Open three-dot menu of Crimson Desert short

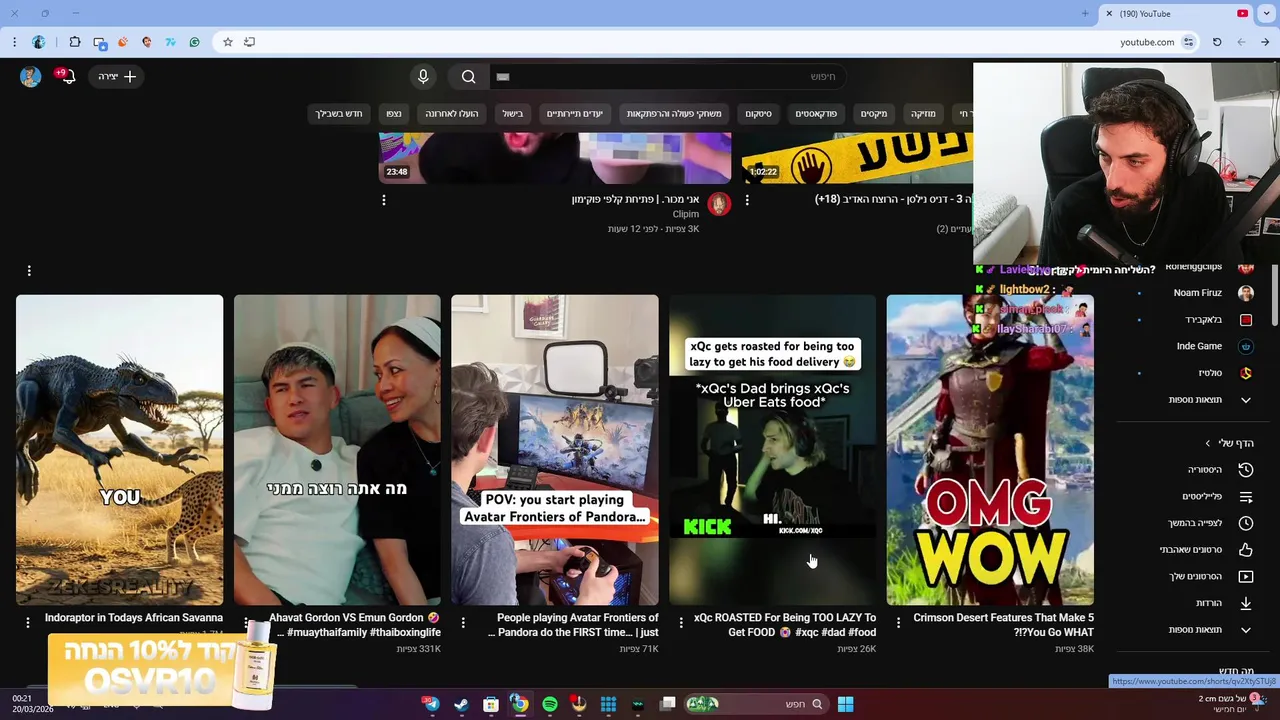click(898, 622)
